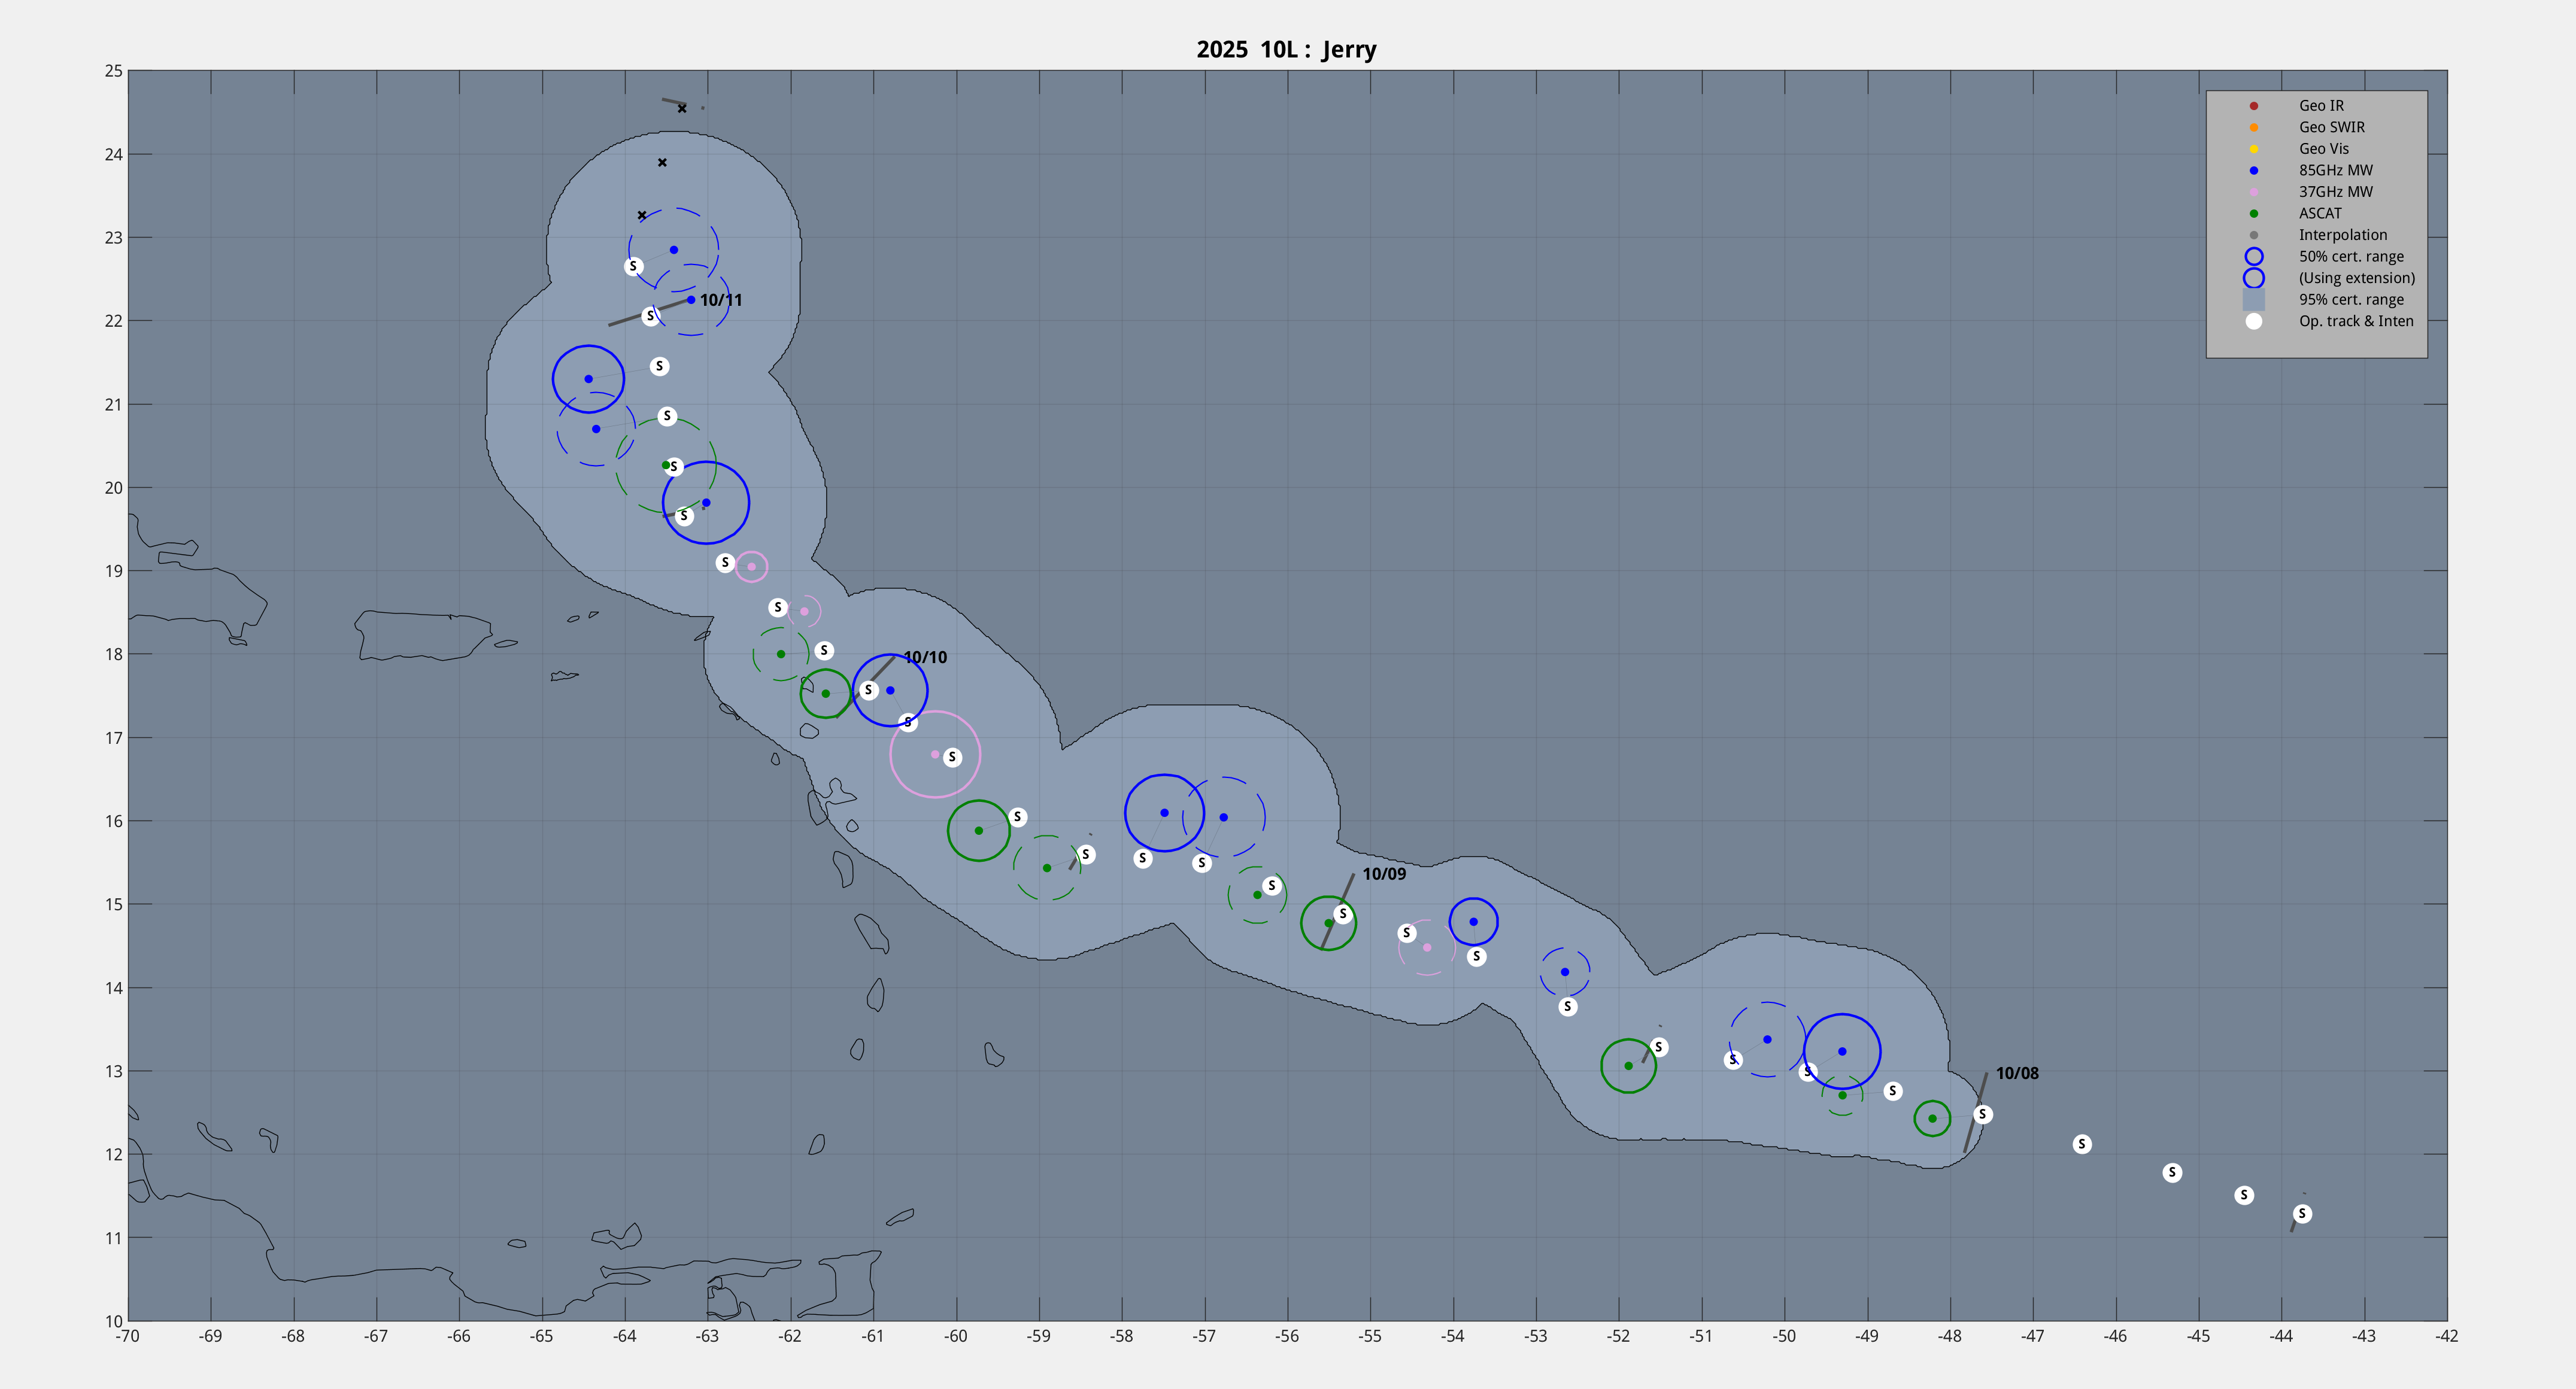2576x1389 pixels.
Task: Click the Geo SWIR orange legend dot
Action: coord(2253,127)
